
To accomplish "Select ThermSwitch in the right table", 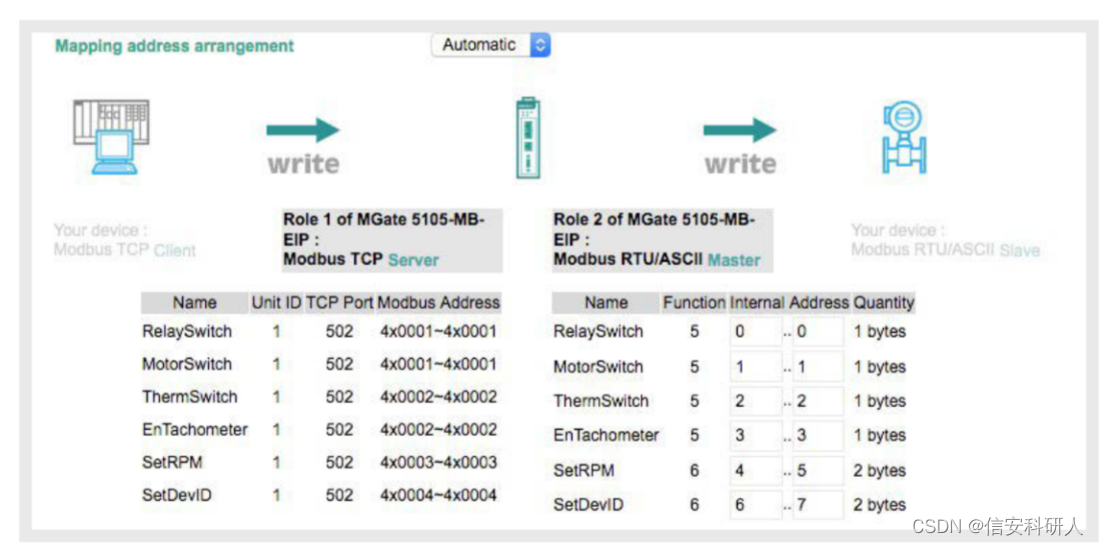I will click(601, 401).
